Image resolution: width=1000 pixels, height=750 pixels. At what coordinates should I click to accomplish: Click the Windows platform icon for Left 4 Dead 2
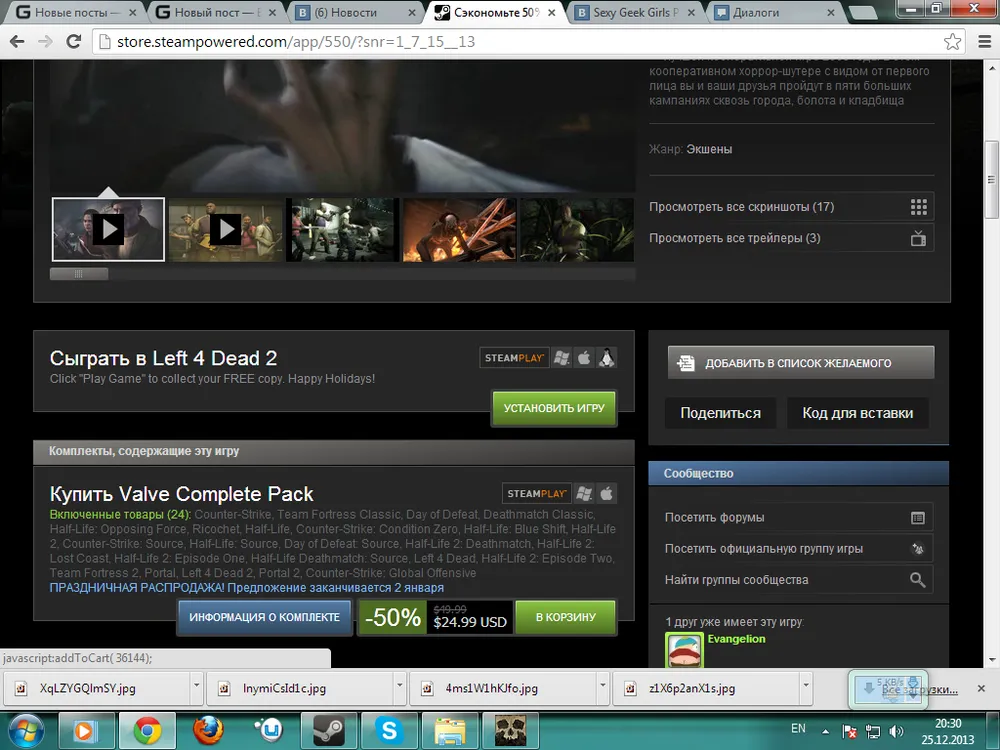[561, 358]
